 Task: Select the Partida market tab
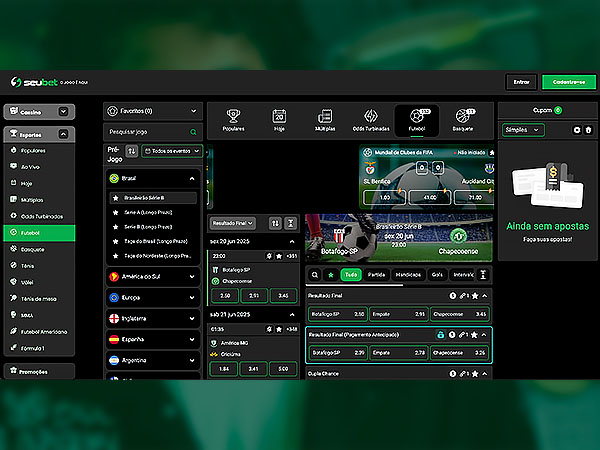376,274
